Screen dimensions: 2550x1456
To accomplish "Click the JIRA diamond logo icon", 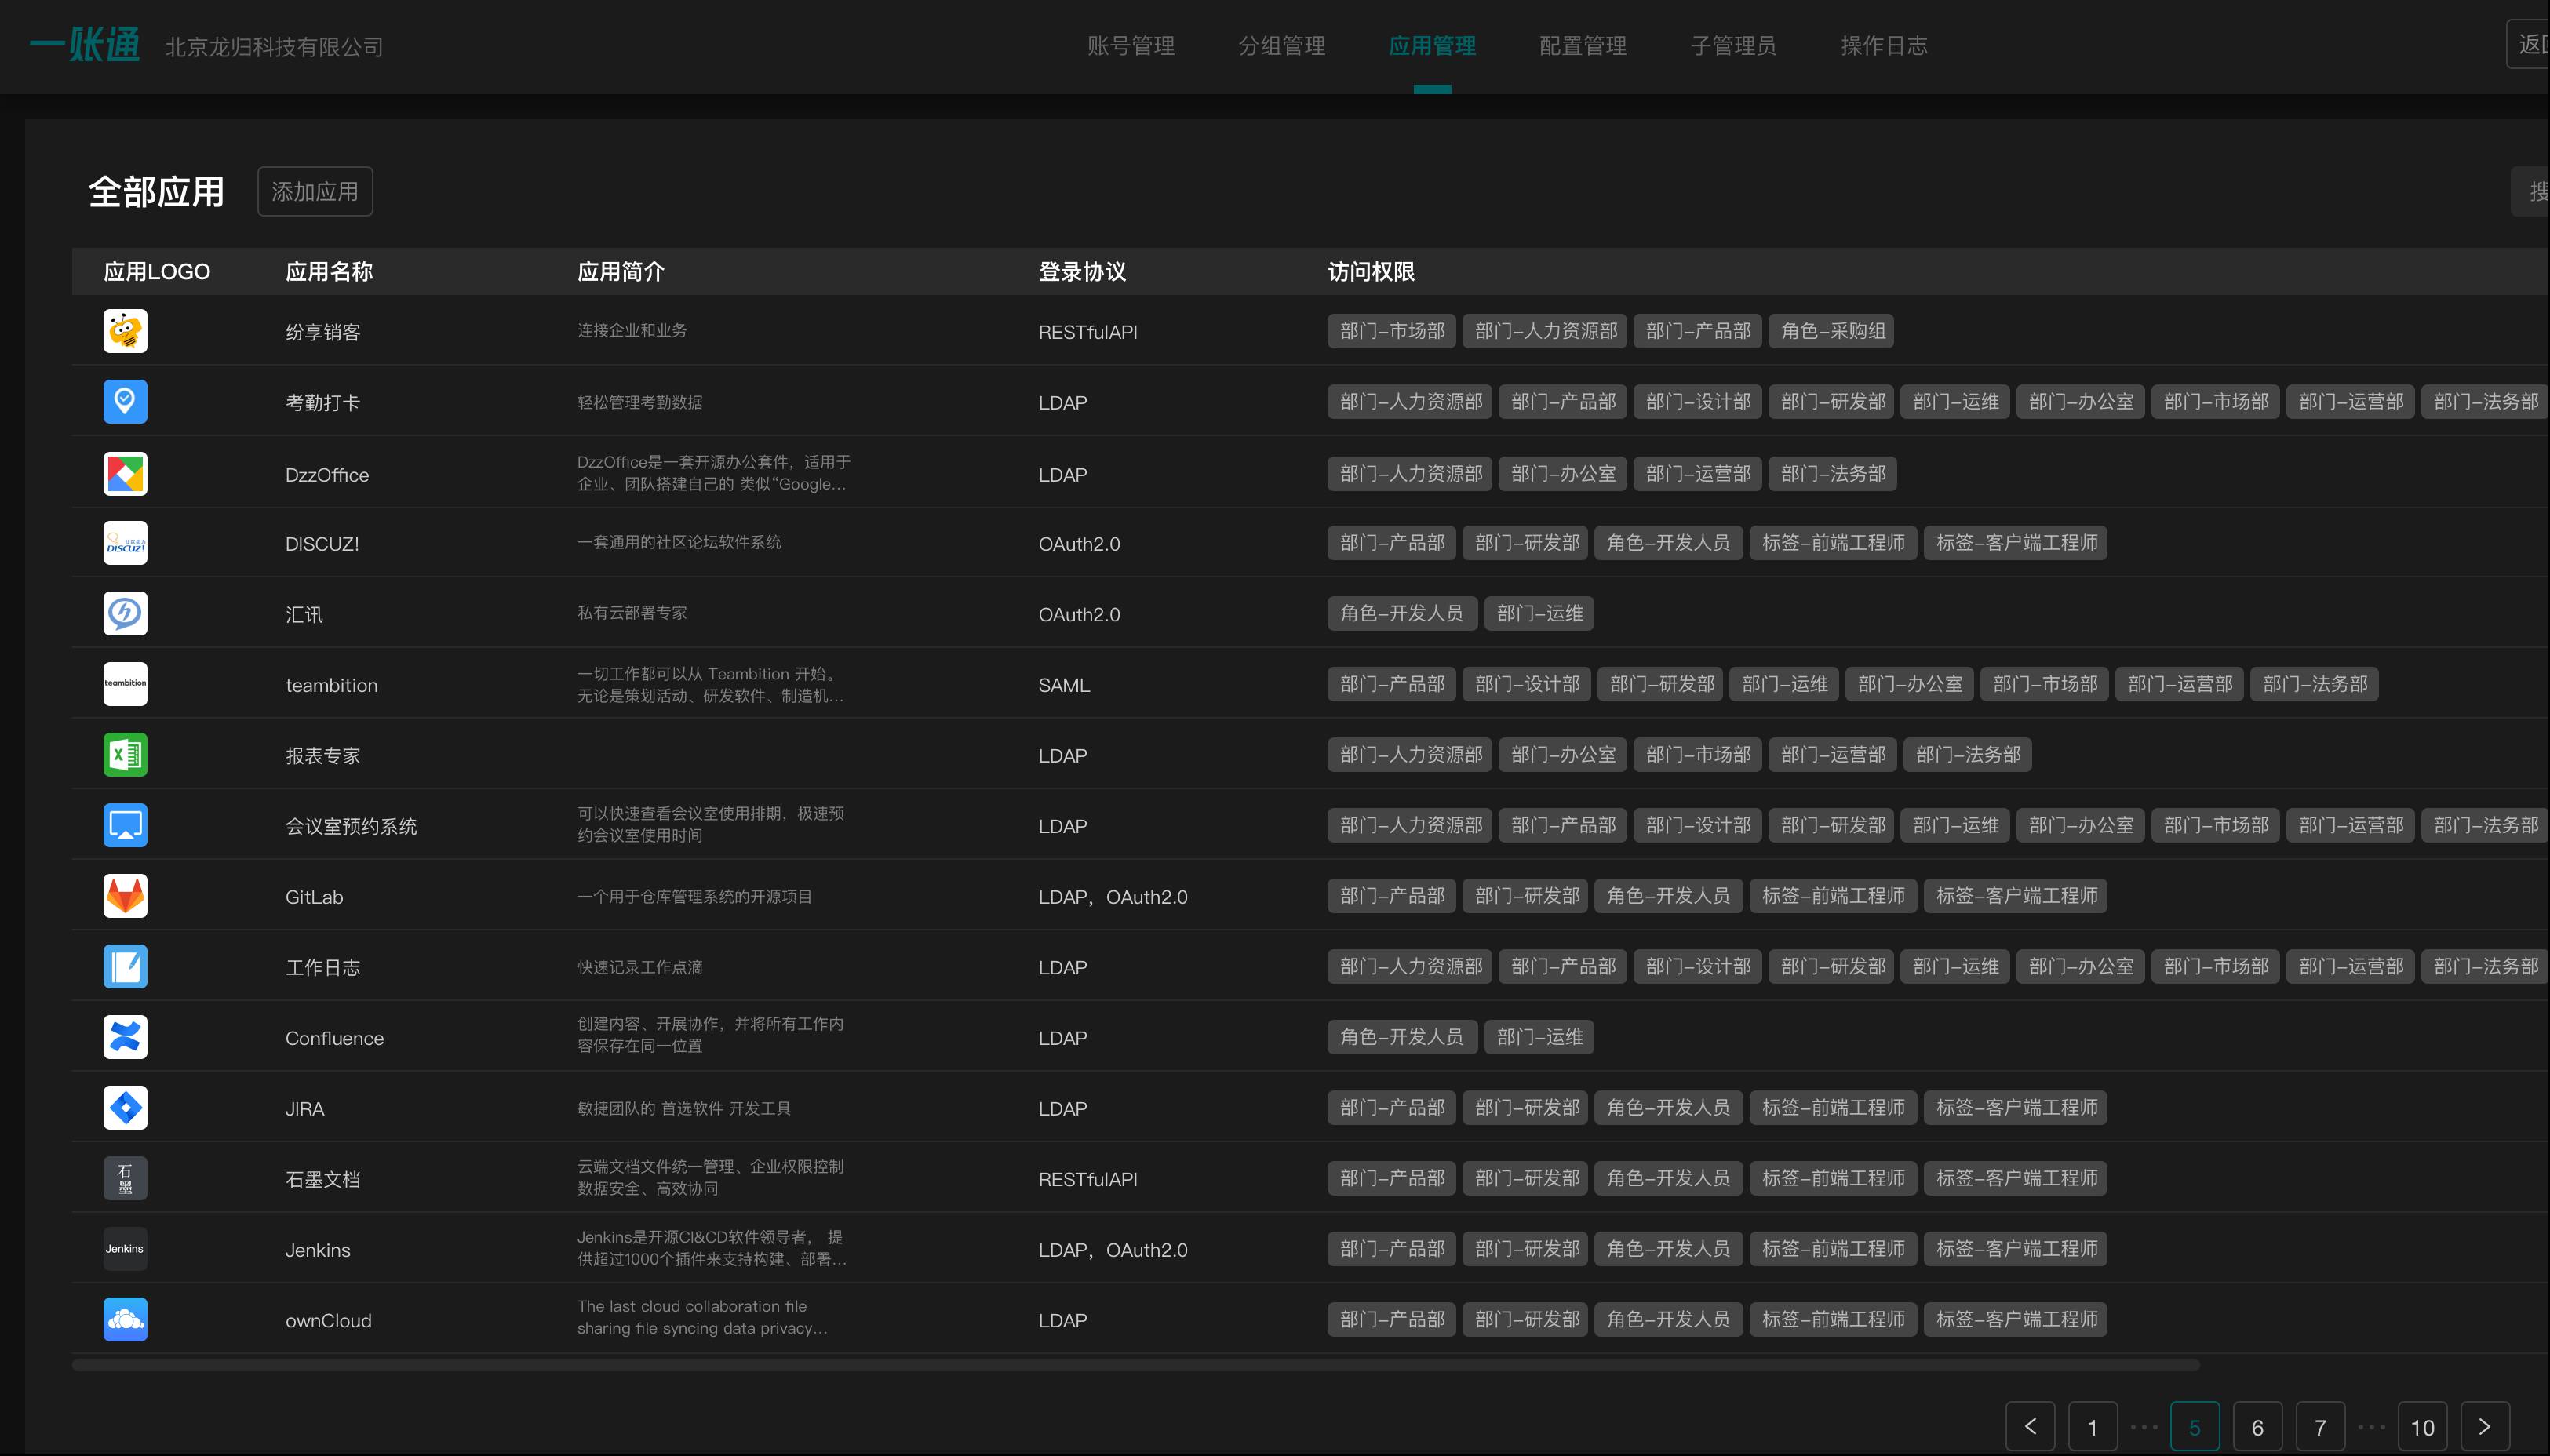I will point(125,1108).
